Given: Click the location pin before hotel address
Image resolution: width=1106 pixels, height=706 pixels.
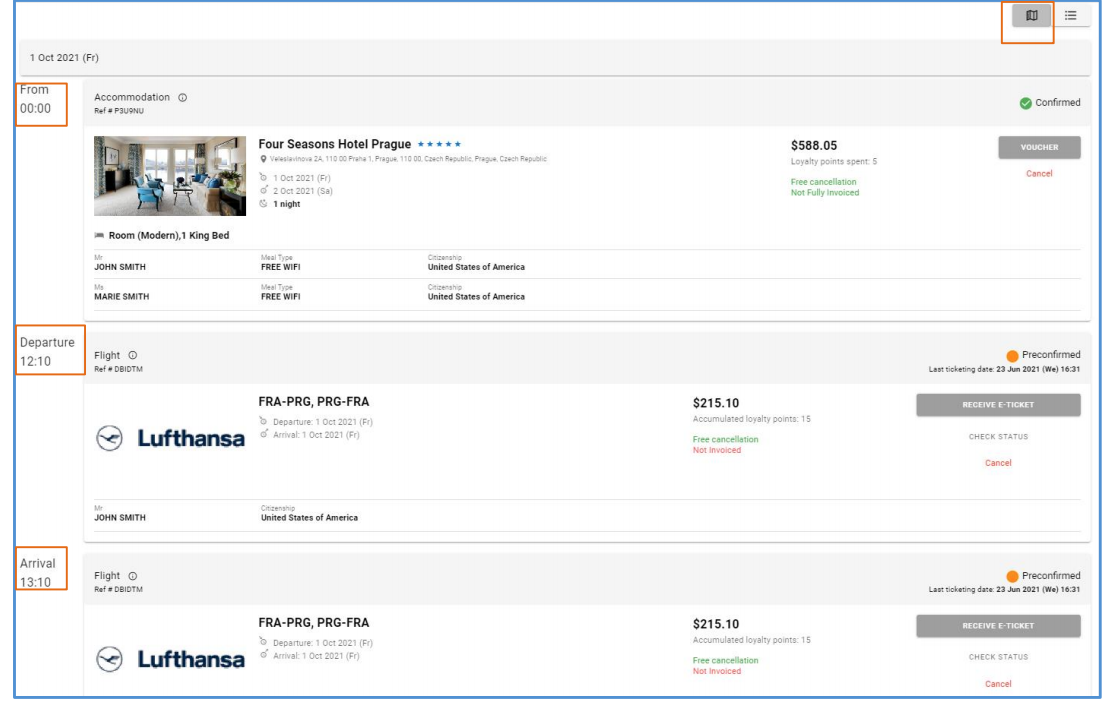Looking at the screenshot, I should pos(262,159).
